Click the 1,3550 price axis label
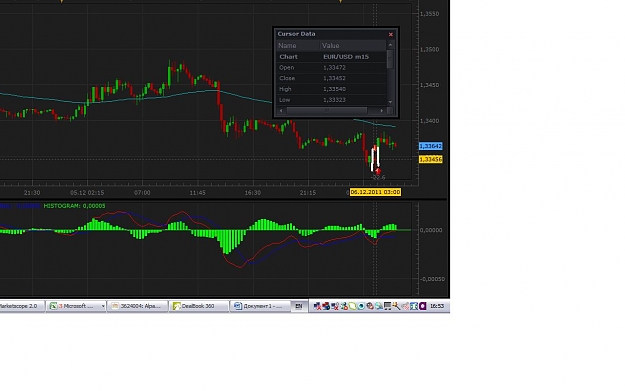Image resolution: width=625 pixels, height=391 pixels. point(430,14)
